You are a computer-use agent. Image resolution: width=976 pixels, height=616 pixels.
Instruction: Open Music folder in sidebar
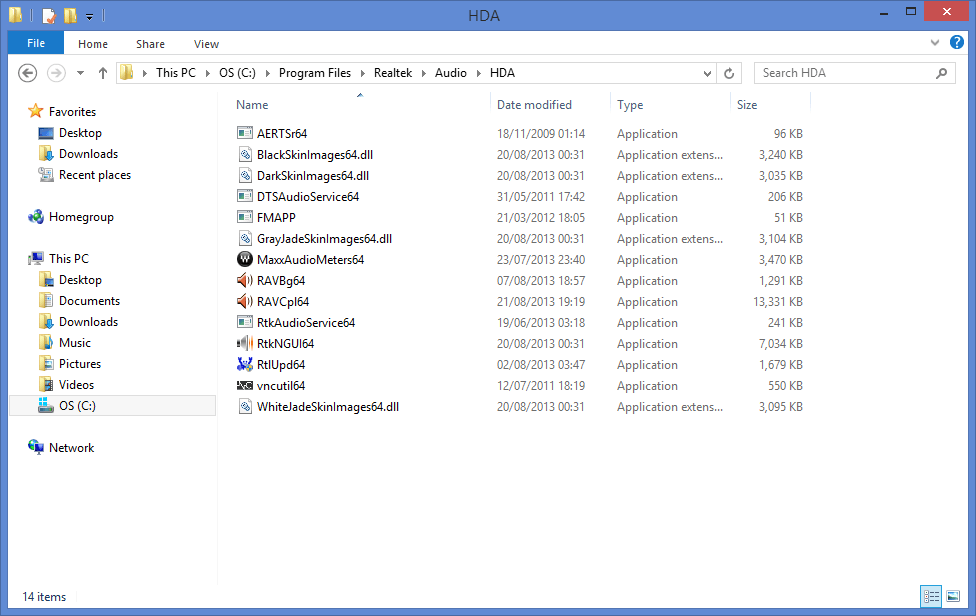[74, 342]
